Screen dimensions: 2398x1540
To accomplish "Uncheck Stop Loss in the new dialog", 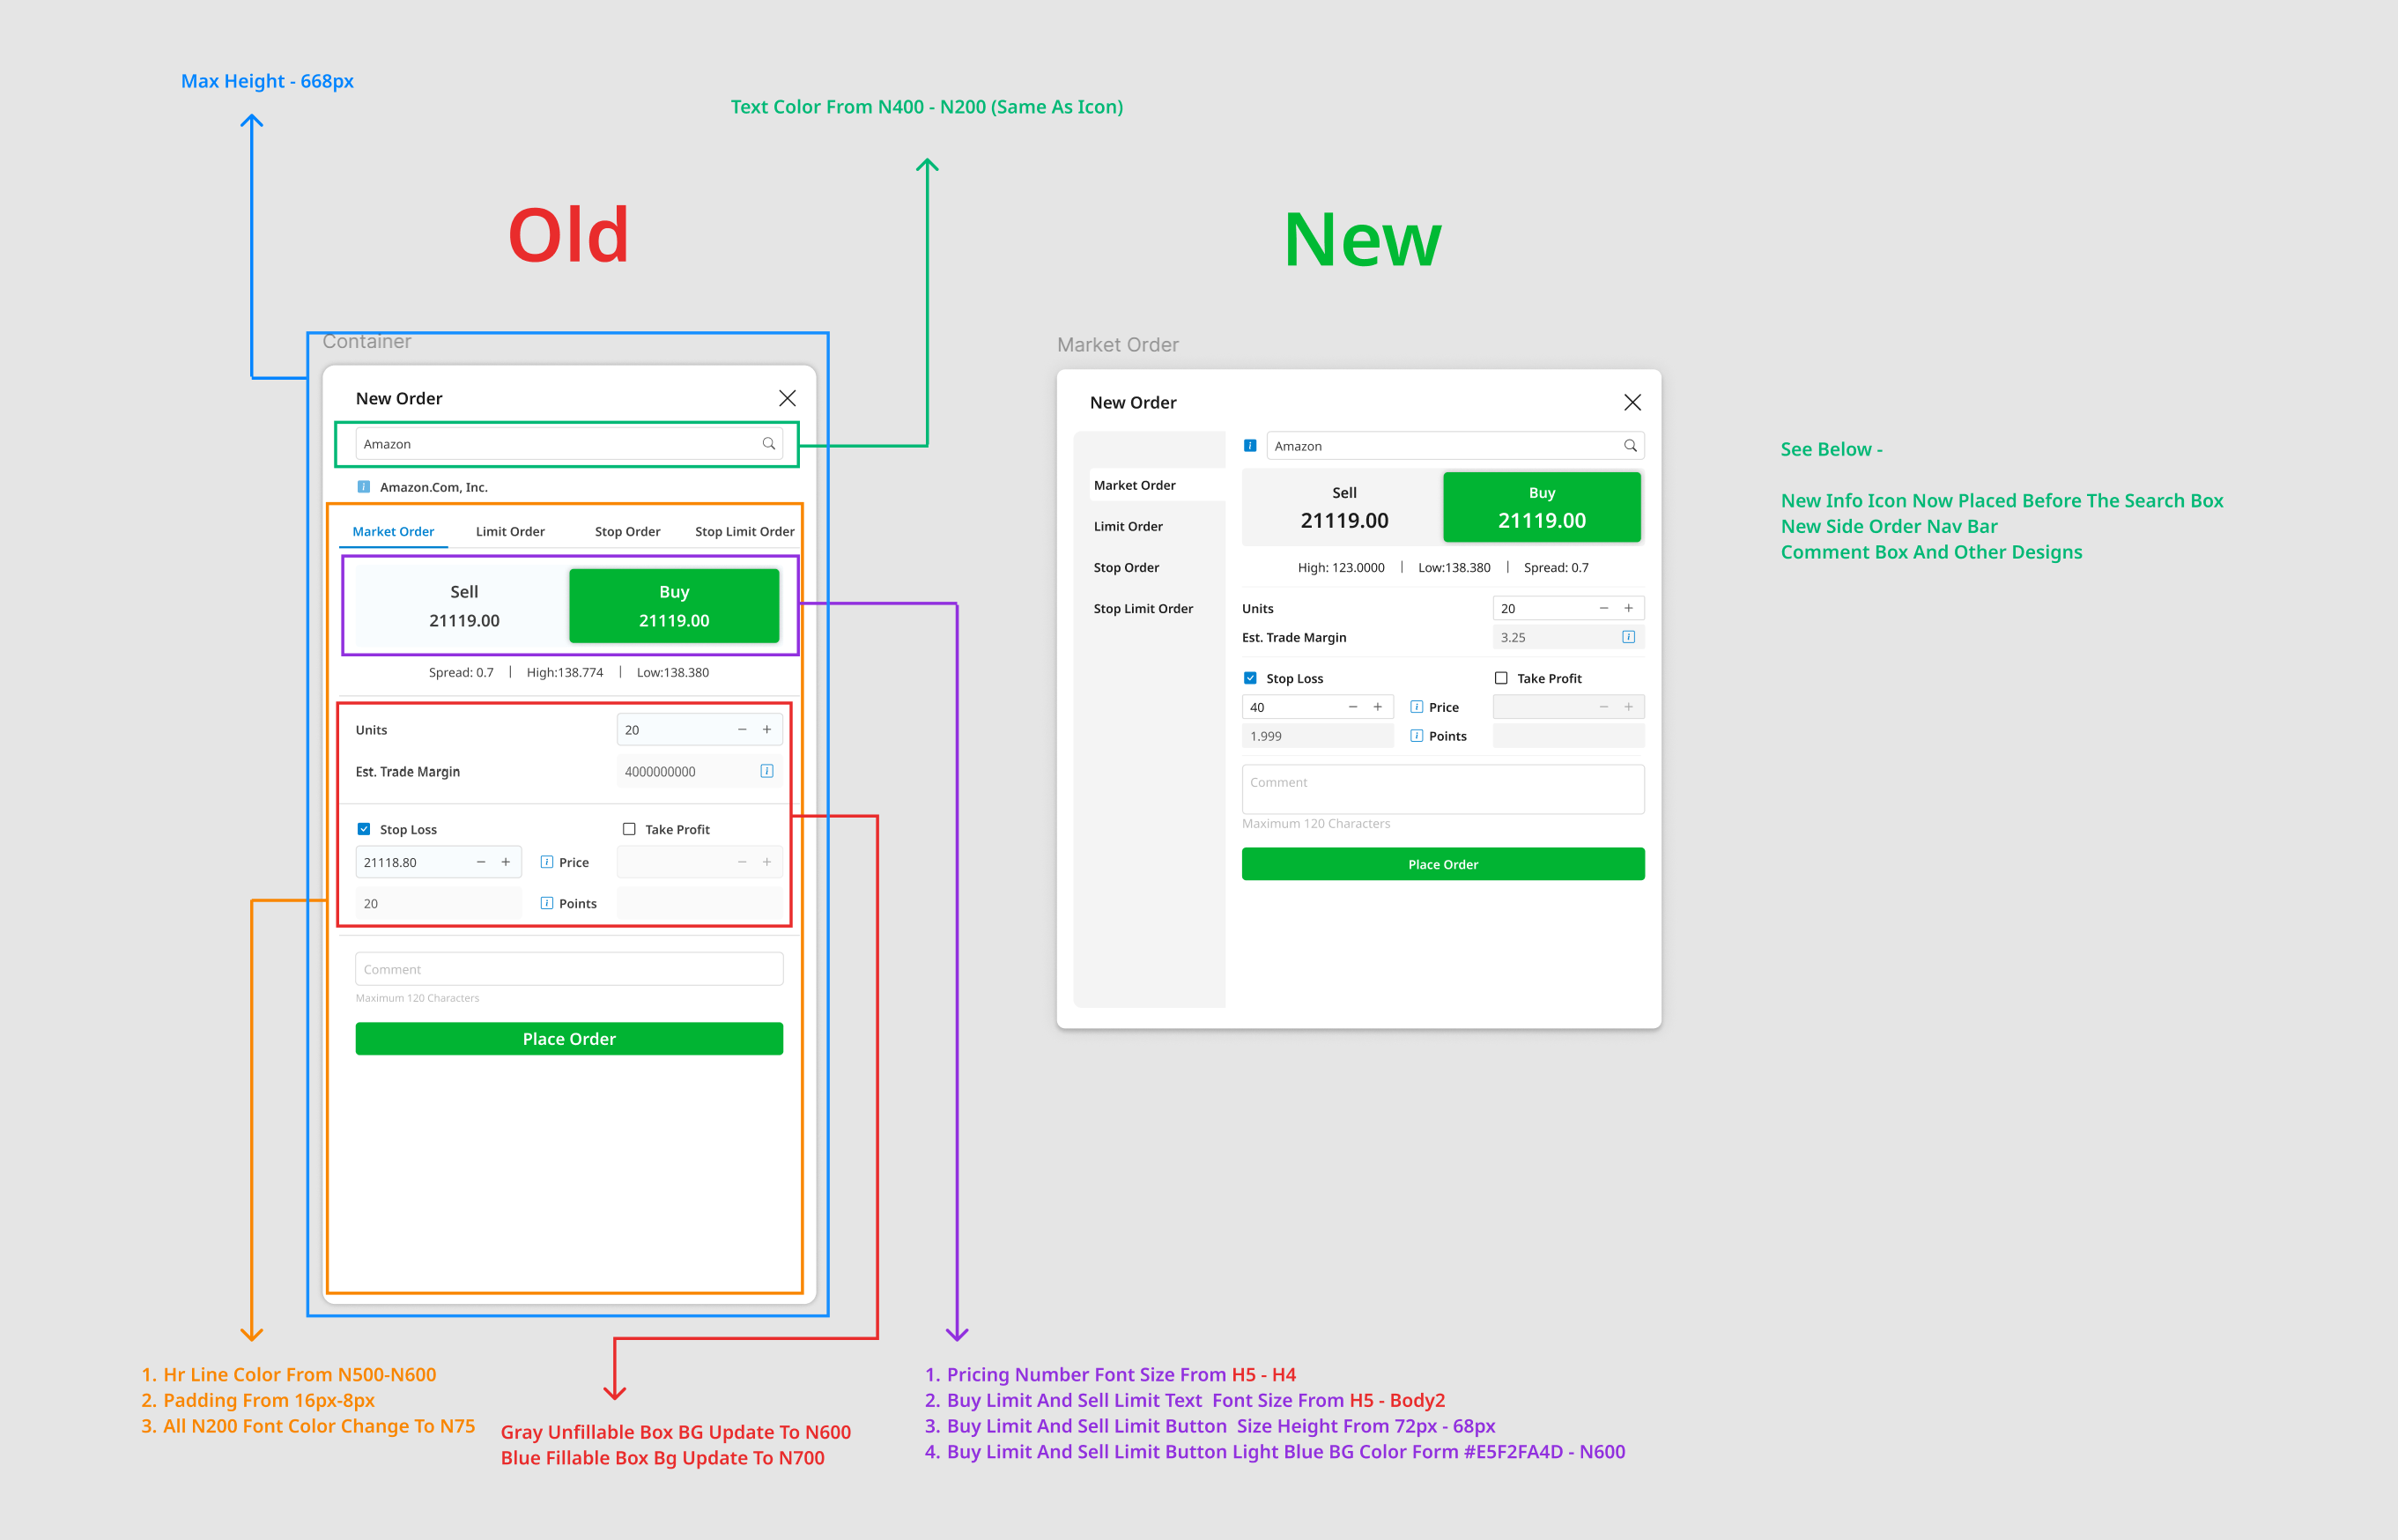I will tap(1250, 677).
